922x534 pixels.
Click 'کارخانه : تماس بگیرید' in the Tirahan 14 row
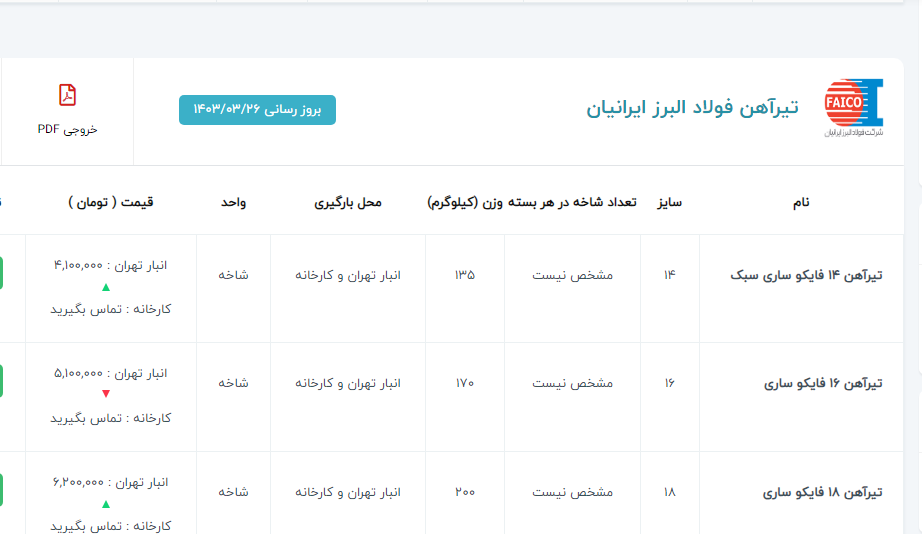tap(111, 309)
